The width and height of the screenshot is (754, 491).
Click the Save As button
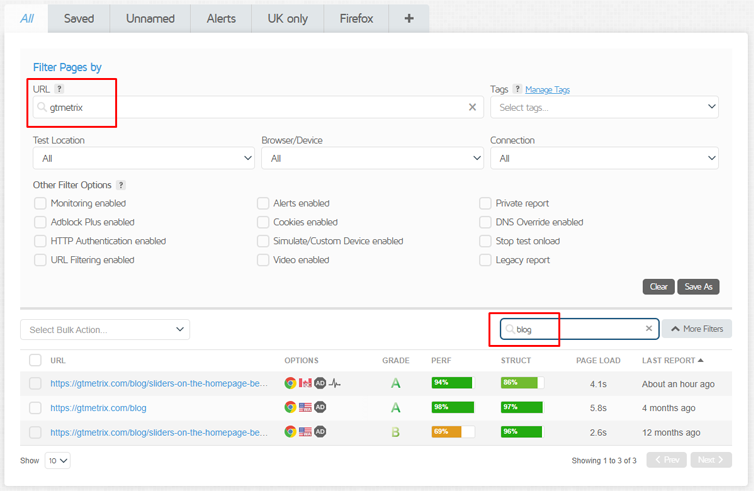[x=699, y=287]
